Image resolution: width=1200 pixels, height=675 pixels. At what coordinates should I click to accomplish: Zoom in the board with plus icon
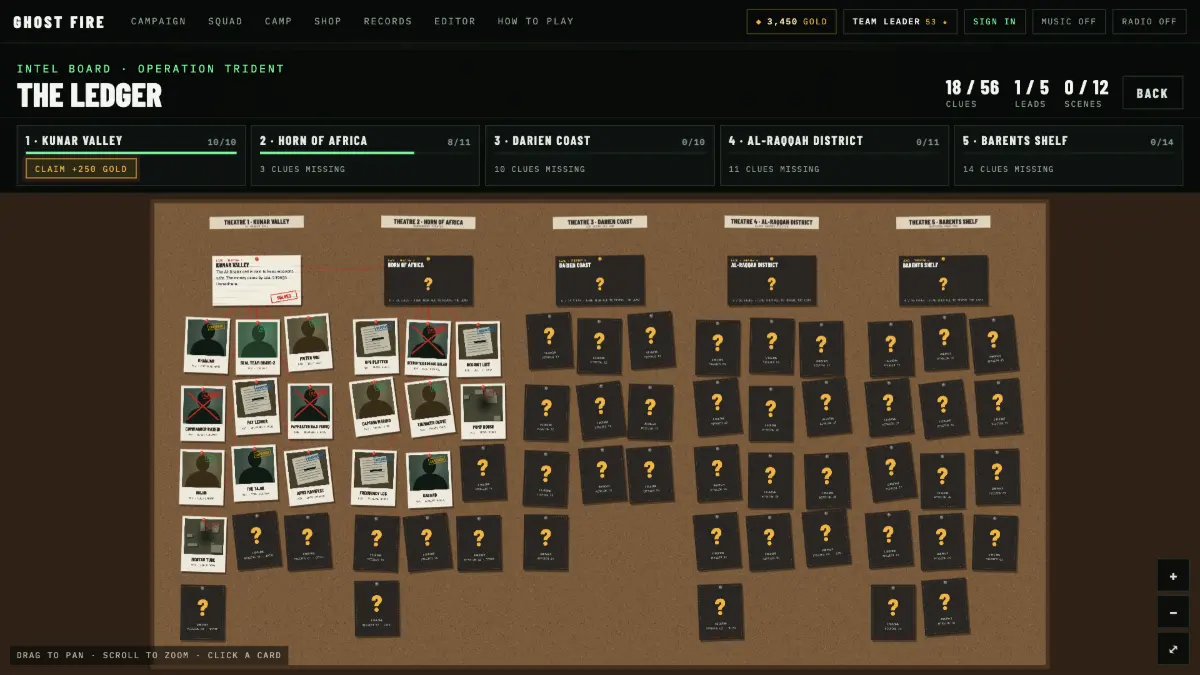point(1173,576)
